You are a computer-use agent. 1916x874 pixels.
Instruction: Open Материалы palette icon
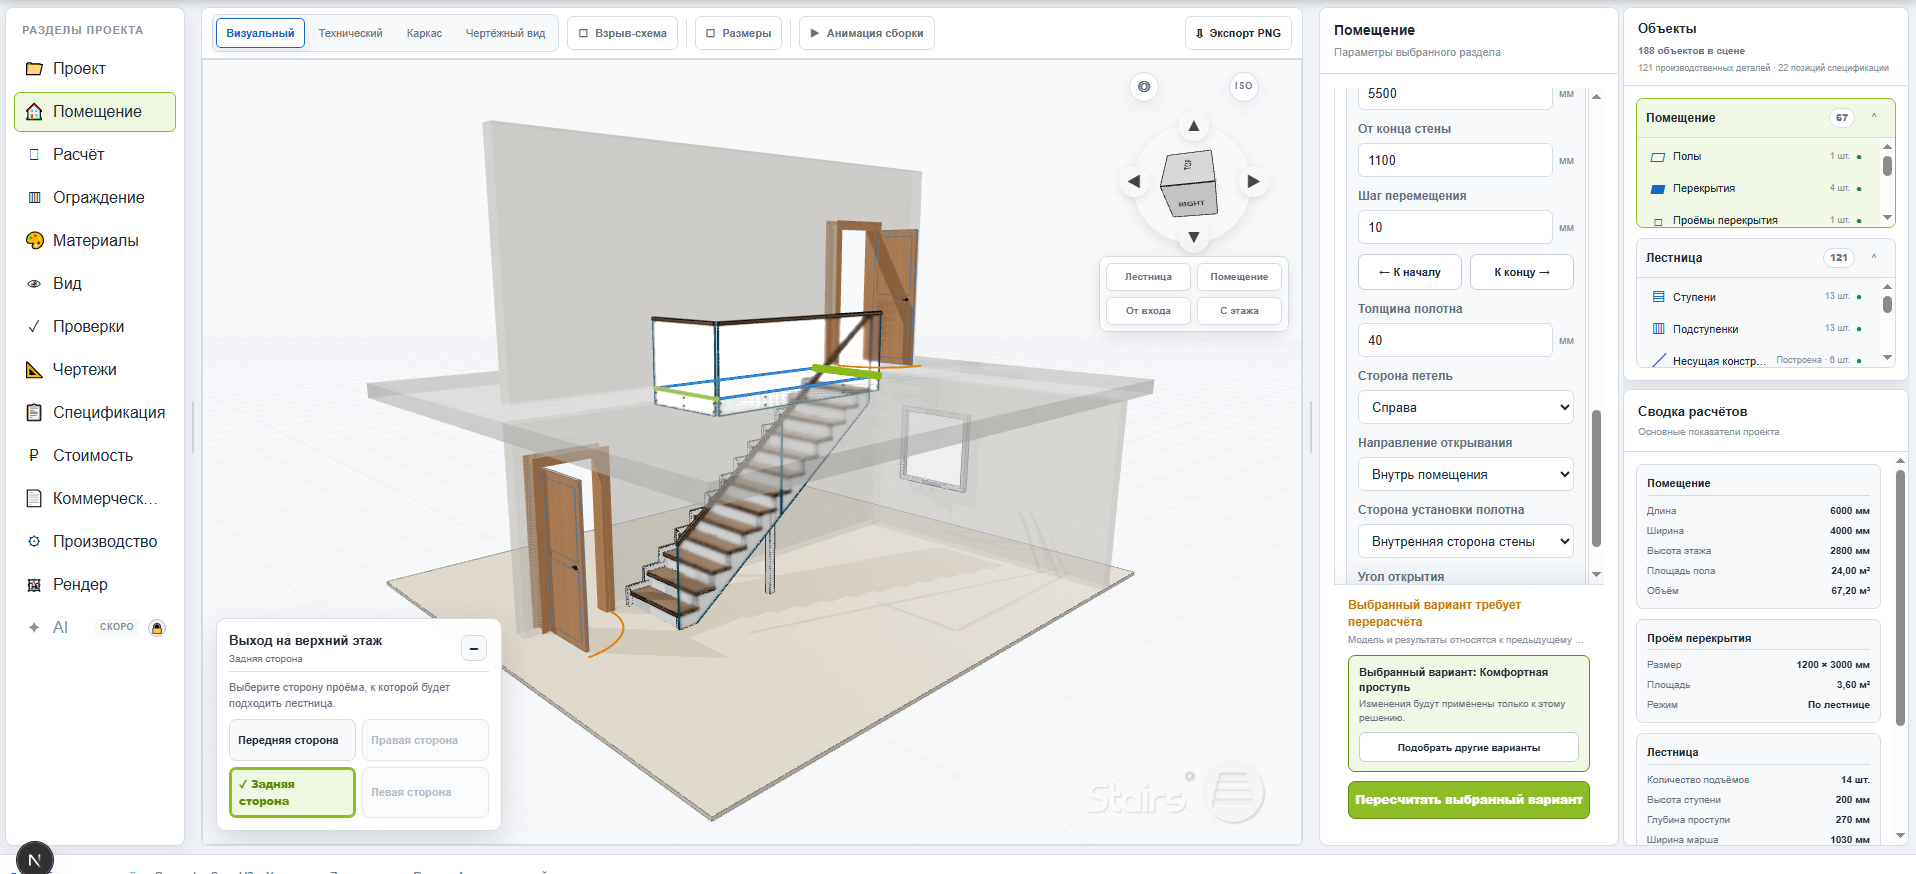coord(34,241)
